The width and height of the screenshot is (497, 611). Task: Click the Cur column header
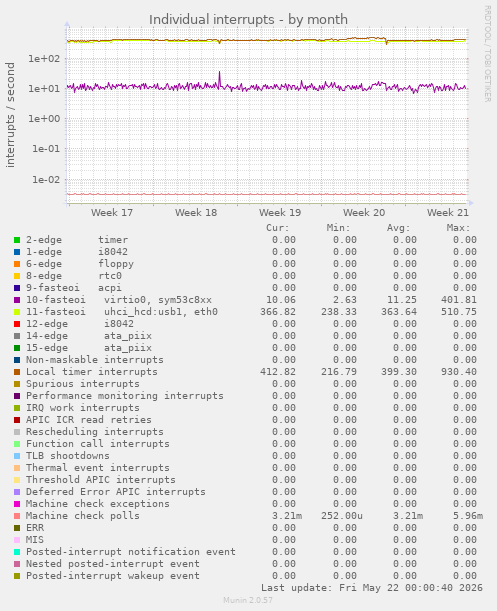278,228
